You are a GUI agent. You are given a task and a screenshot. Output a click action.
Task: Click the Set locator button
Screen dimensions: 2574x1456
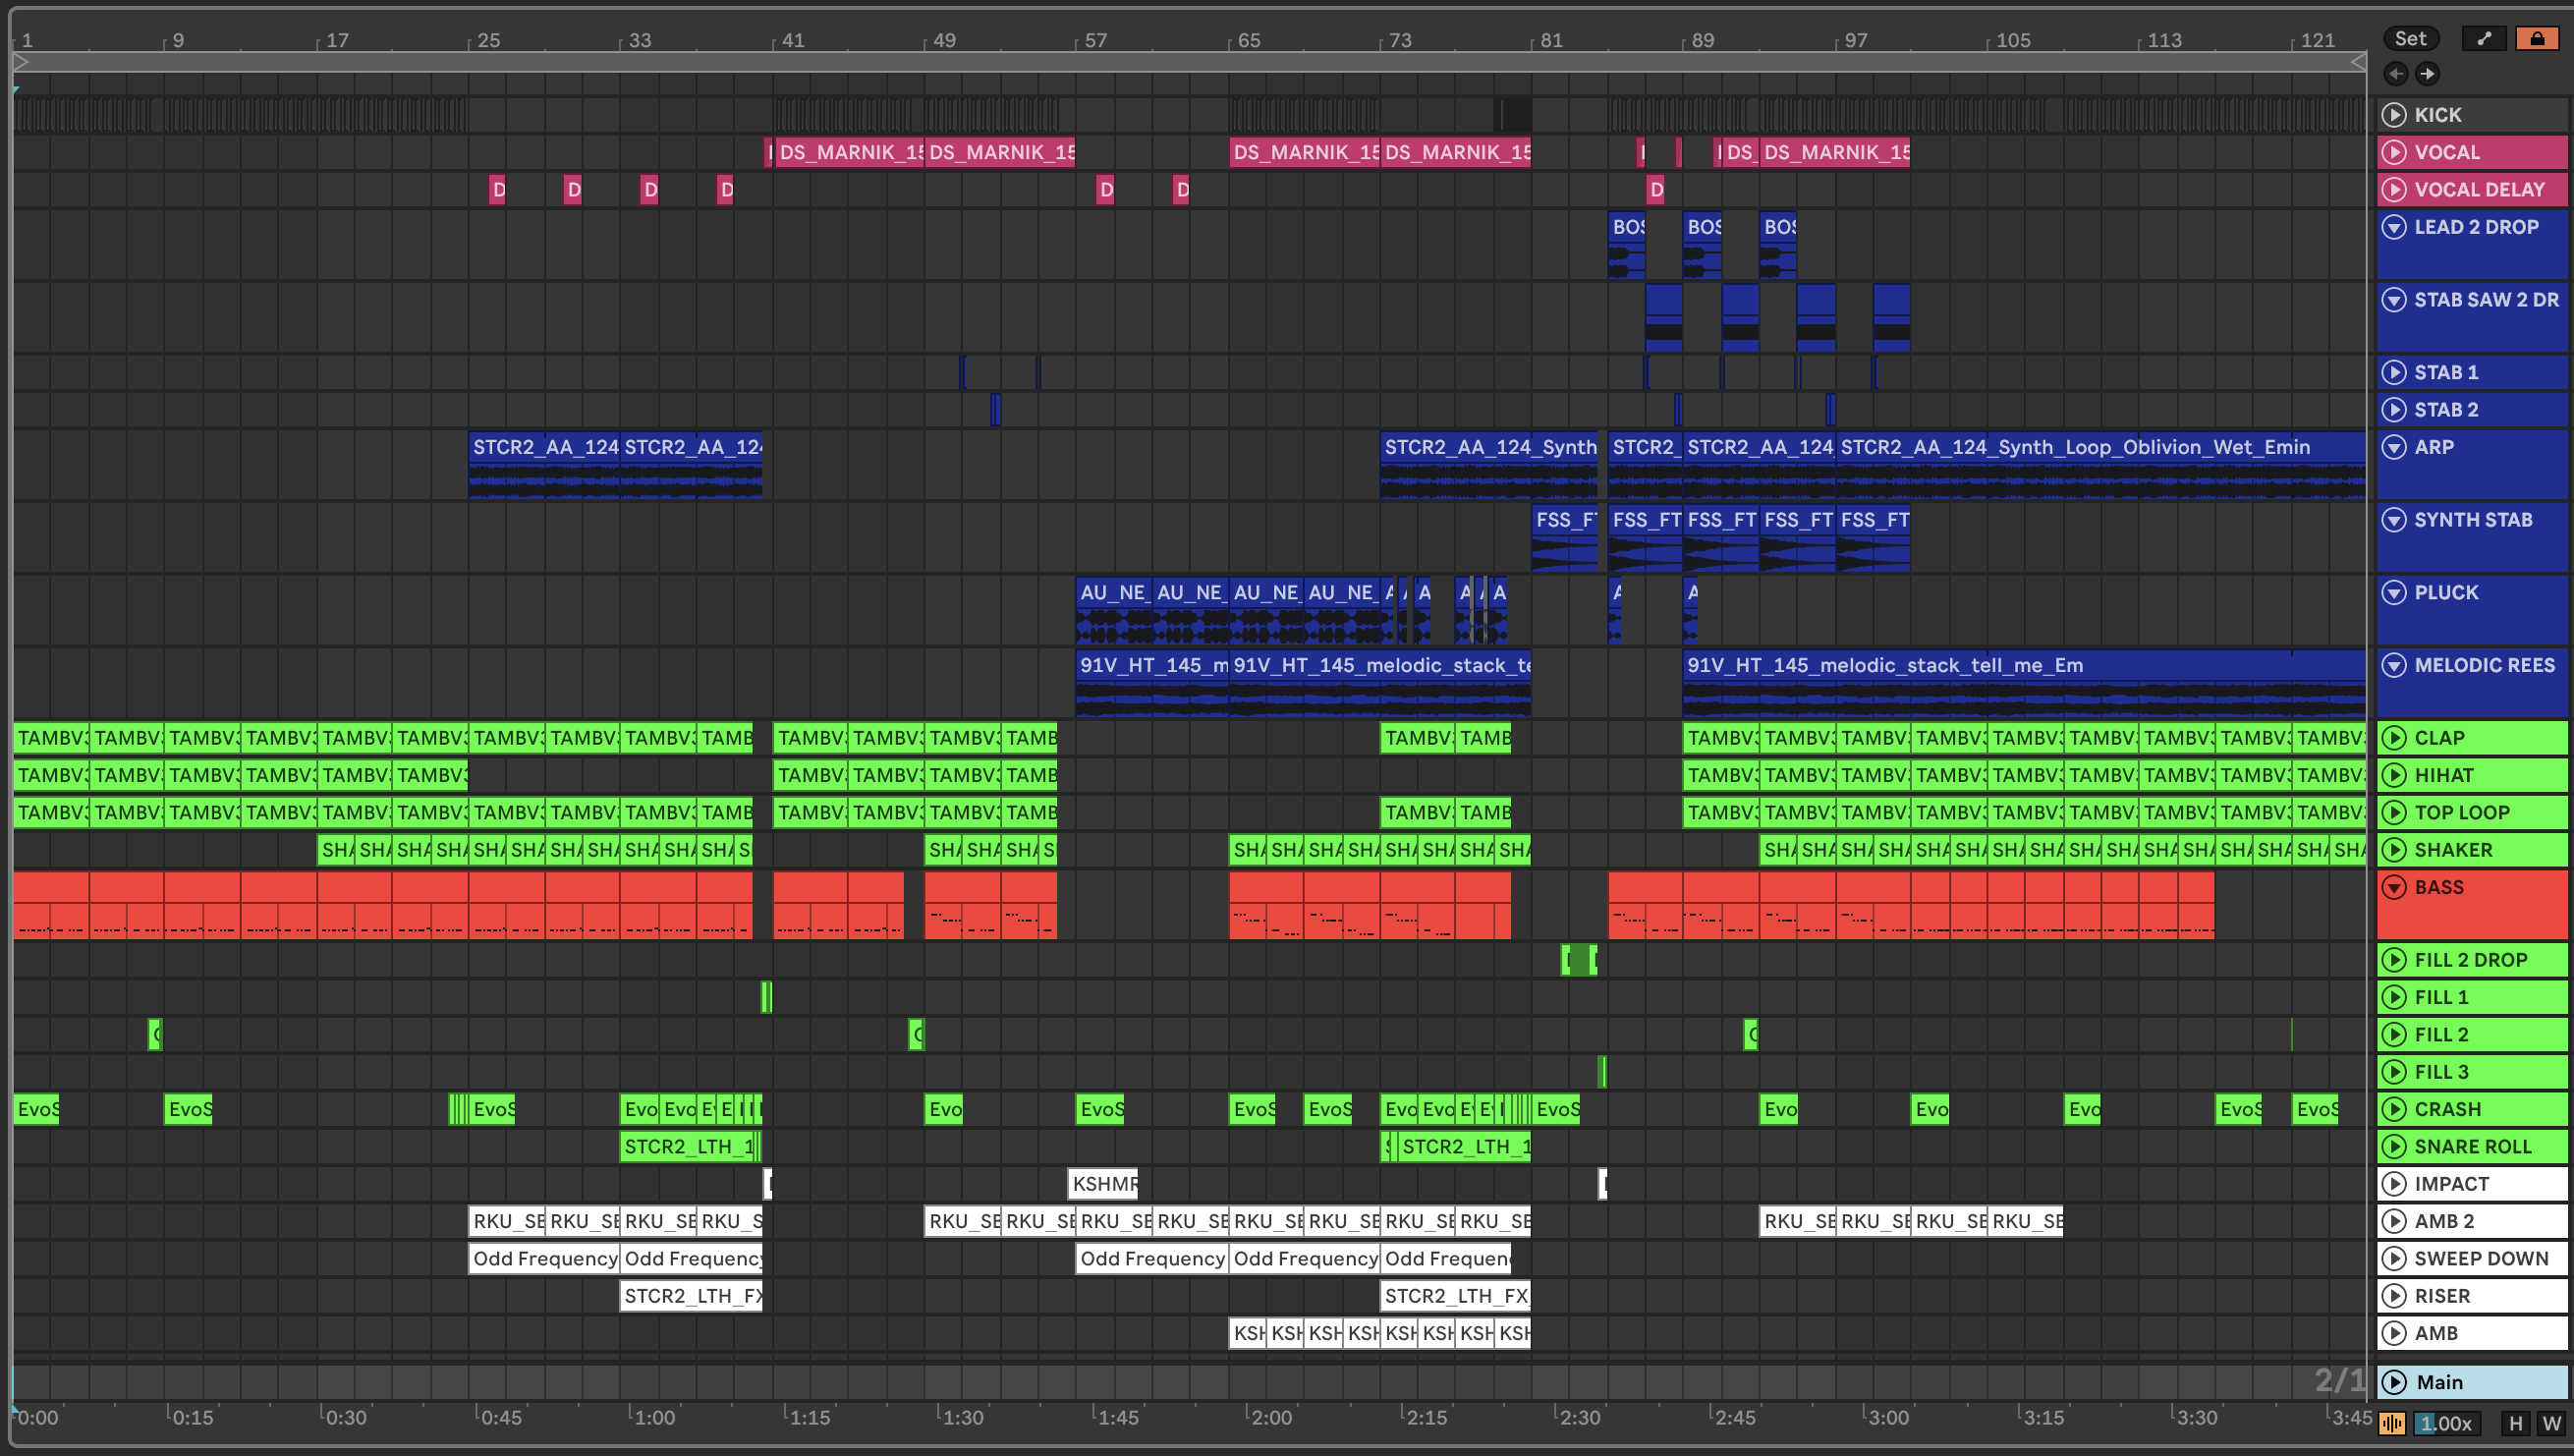(2410, 38)
